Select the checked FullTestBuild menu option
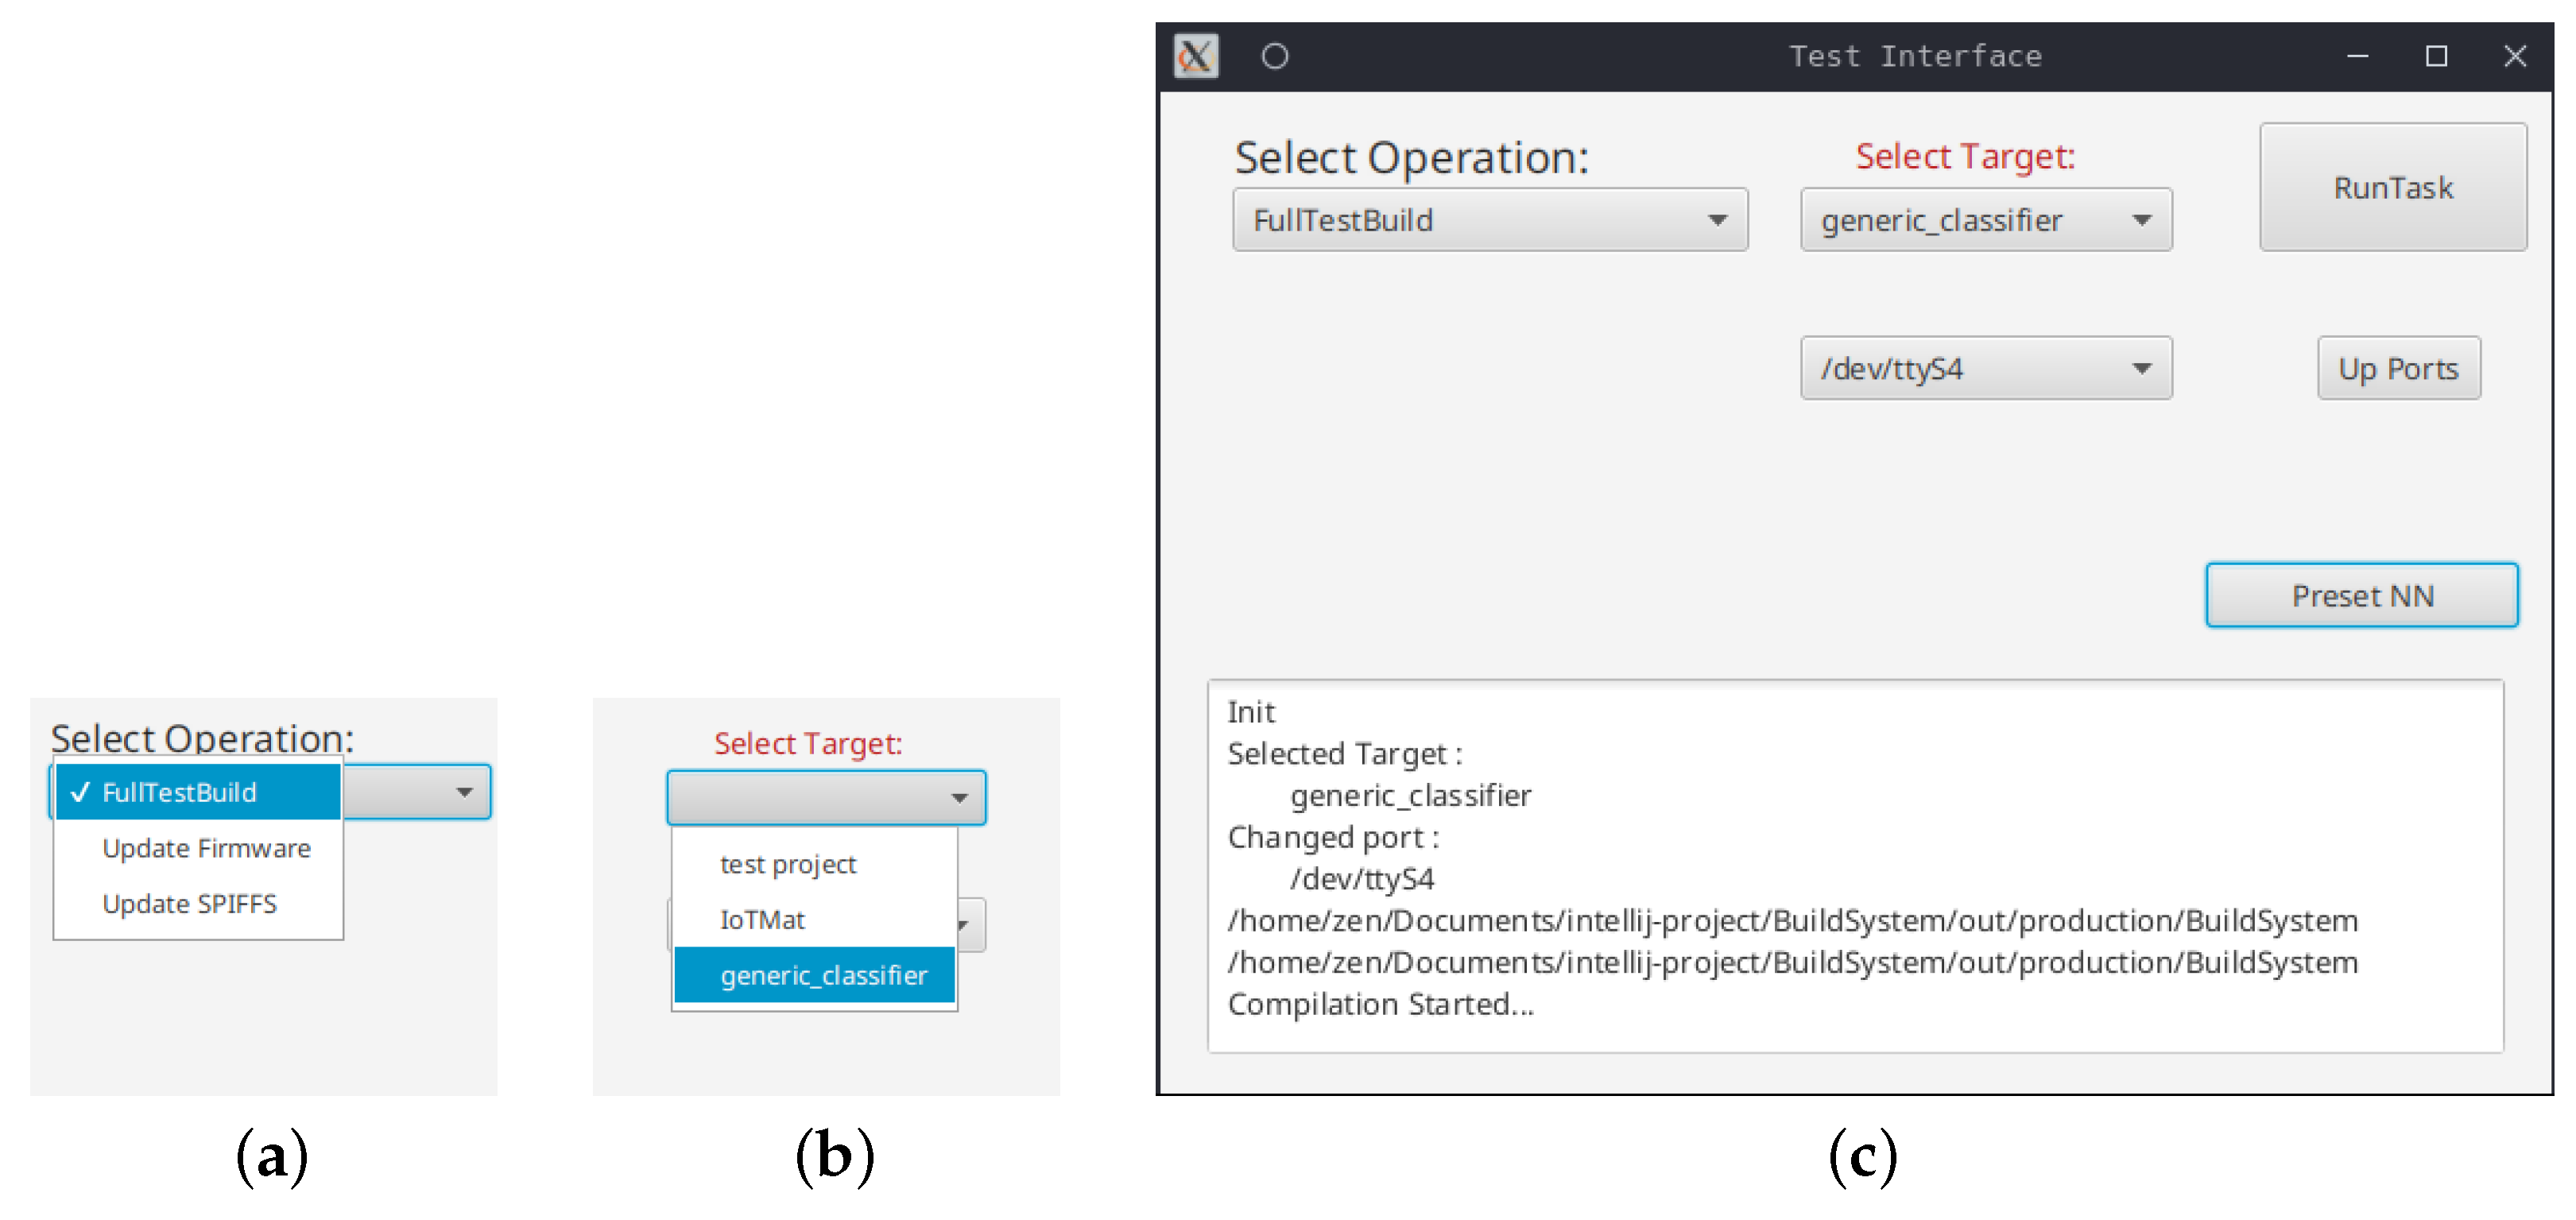Viewport: 2576px width, 1220px height. pyautogui.click(x=198, y=792)
